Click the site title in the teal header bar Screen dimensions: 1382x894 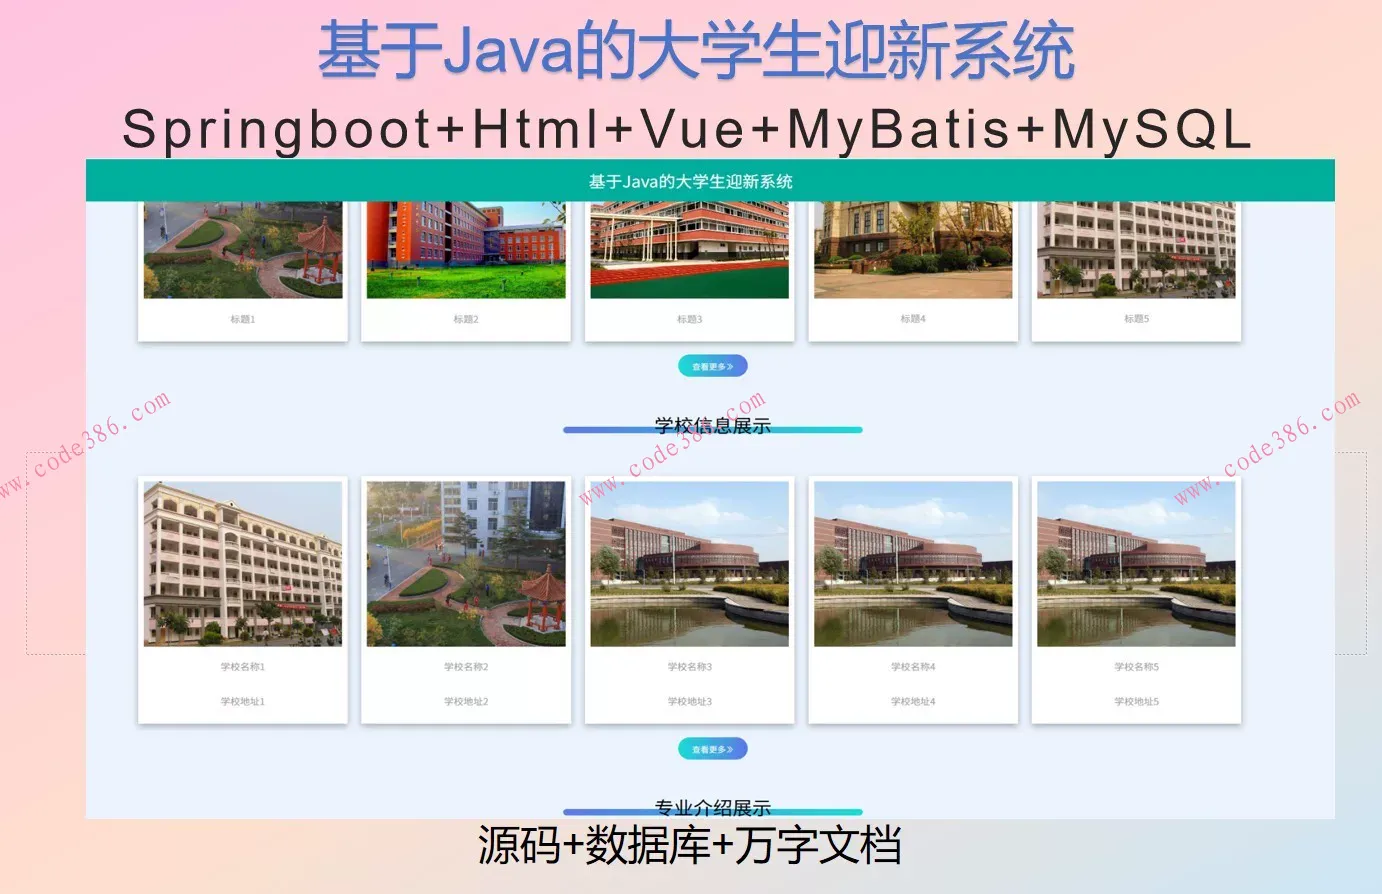[690, 182]
